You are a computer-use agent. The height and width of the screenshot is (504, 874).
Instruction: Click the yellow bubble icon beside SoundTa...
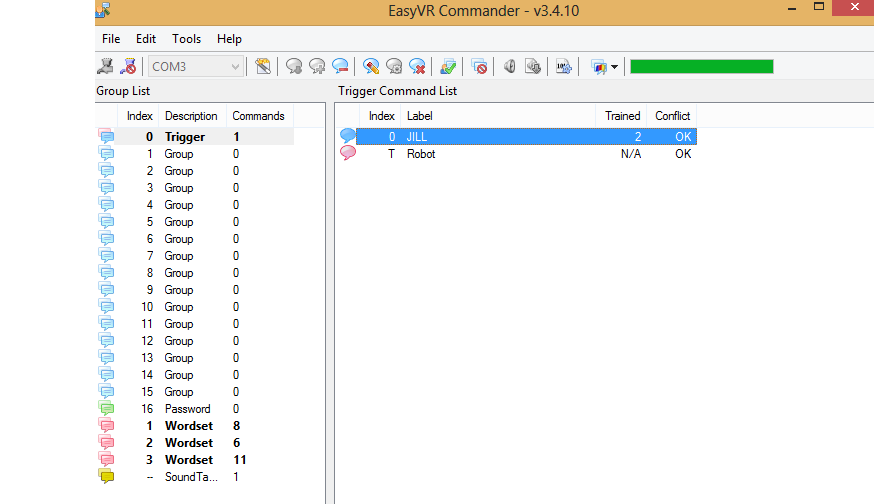tap(106, 476)
